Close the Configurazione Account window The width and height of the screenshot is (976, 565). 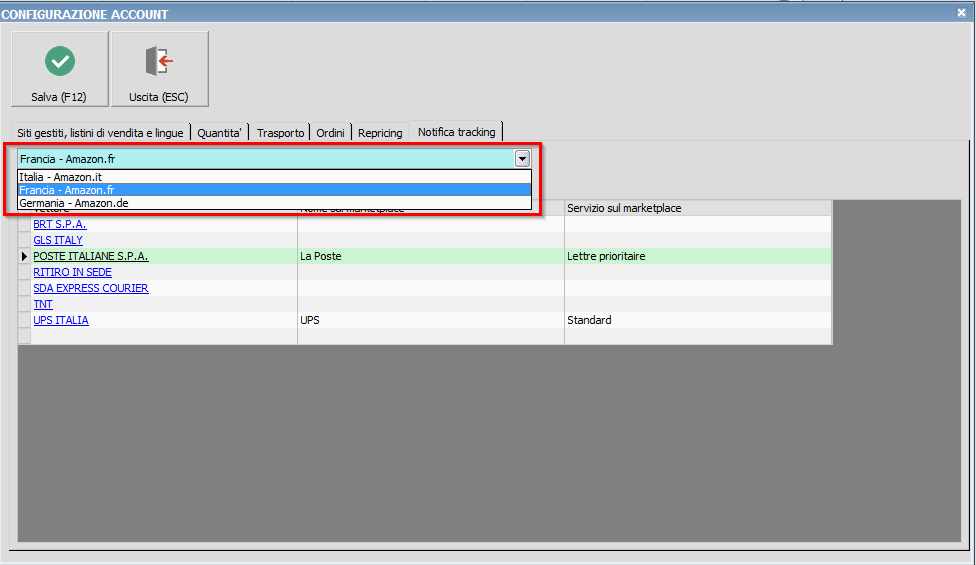tap(961, 12)
